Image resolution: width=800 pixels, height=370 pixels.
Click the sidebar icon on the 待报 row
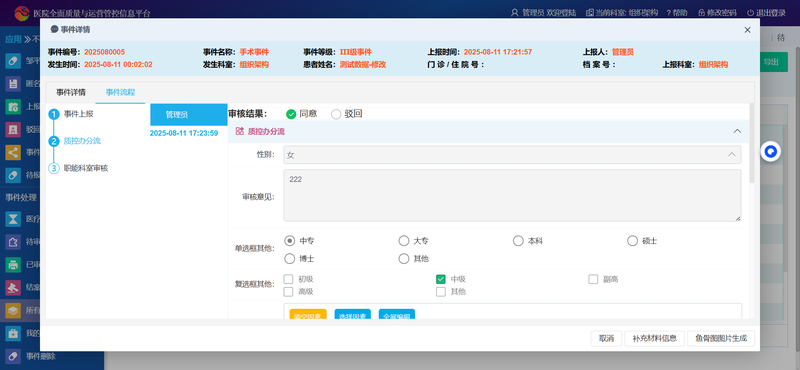[13, 175]
